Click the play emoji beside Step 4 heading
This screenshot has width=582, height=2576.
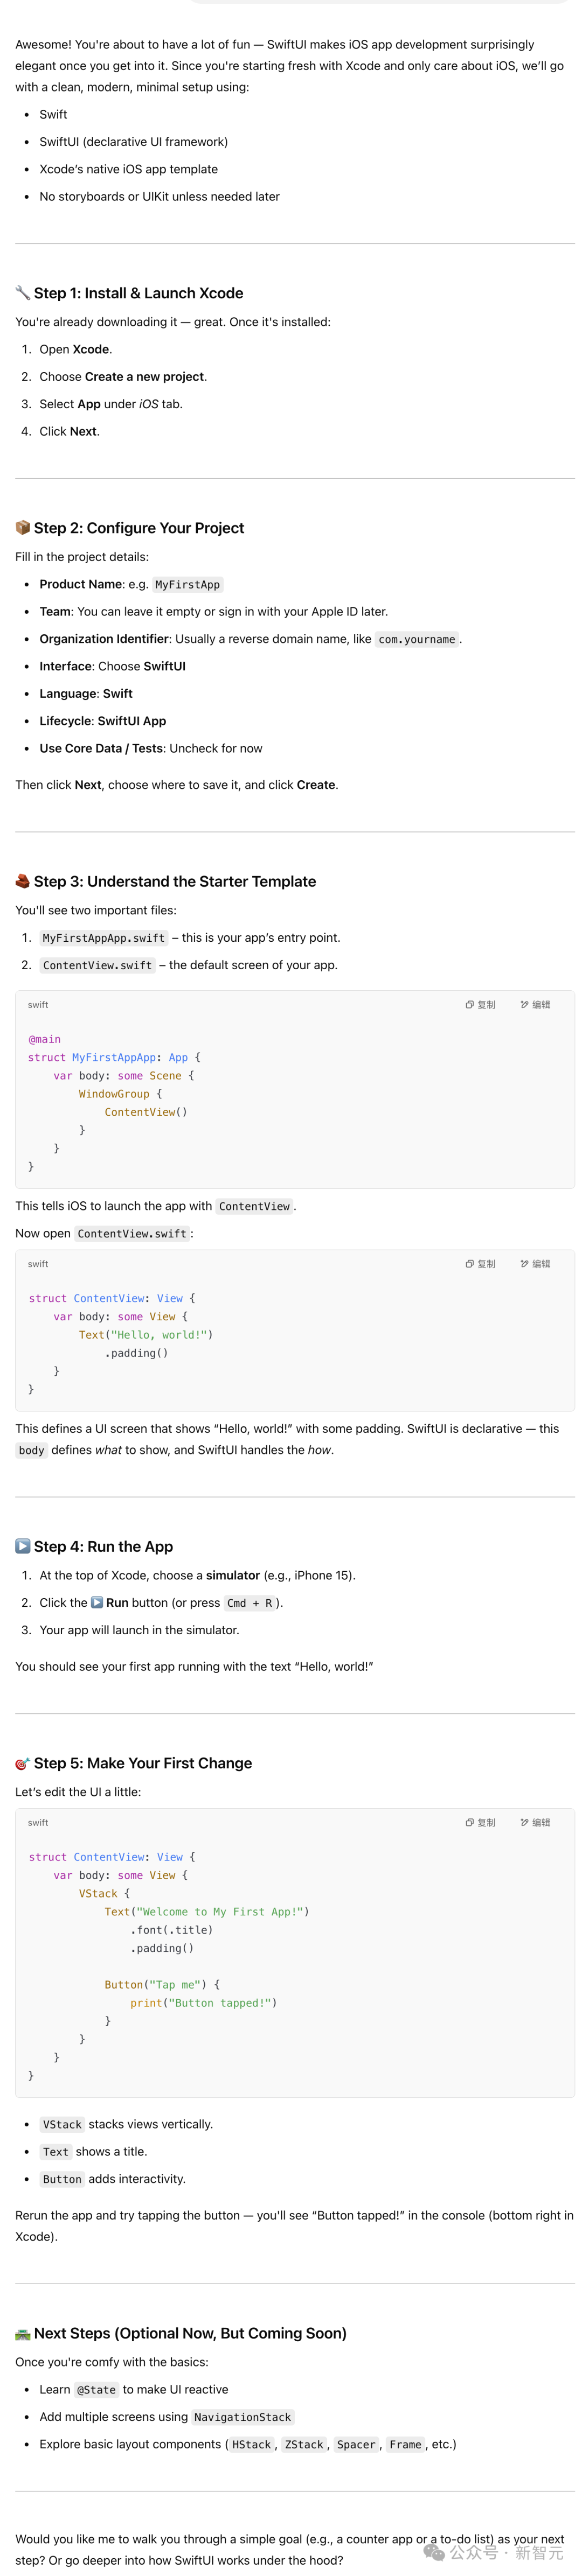[x=23, y=1546]
